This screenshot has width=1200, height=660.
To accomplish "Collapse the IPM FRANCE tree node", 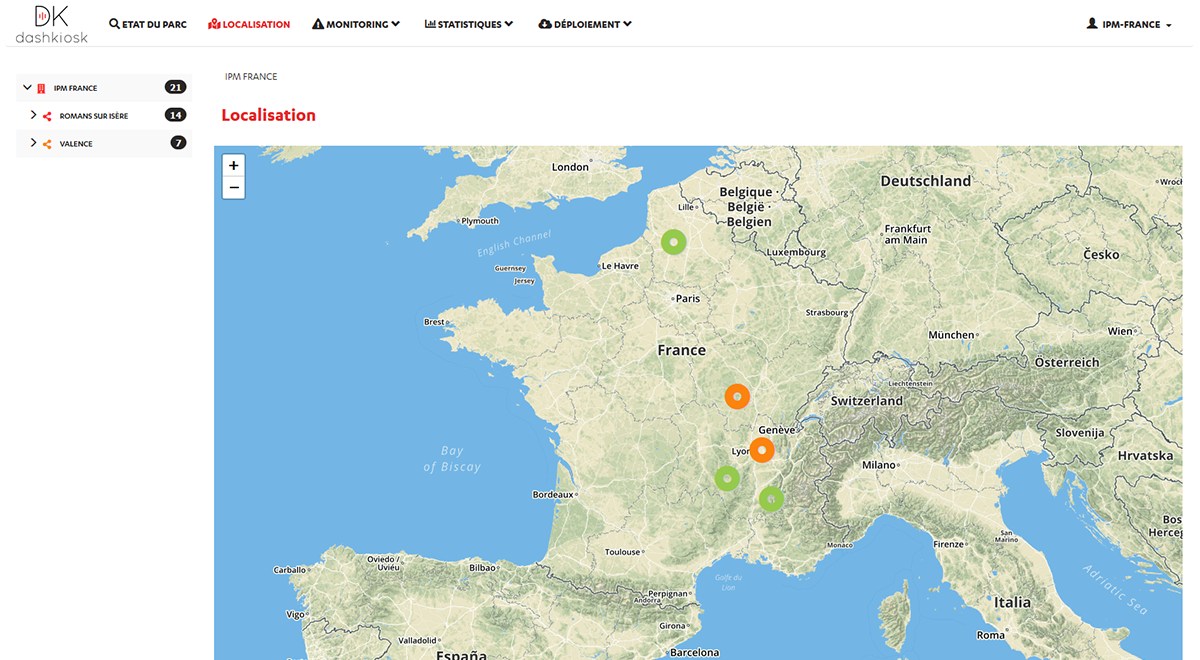I will coord(26,87).
